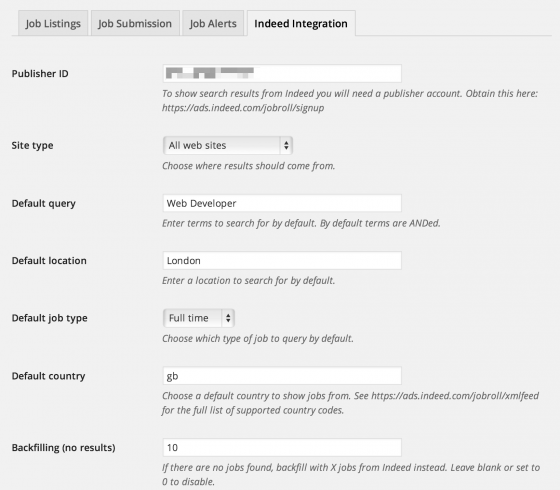Open the Default job type dropdown
This screenshot has width=560, height=490.
pos(199,318)
